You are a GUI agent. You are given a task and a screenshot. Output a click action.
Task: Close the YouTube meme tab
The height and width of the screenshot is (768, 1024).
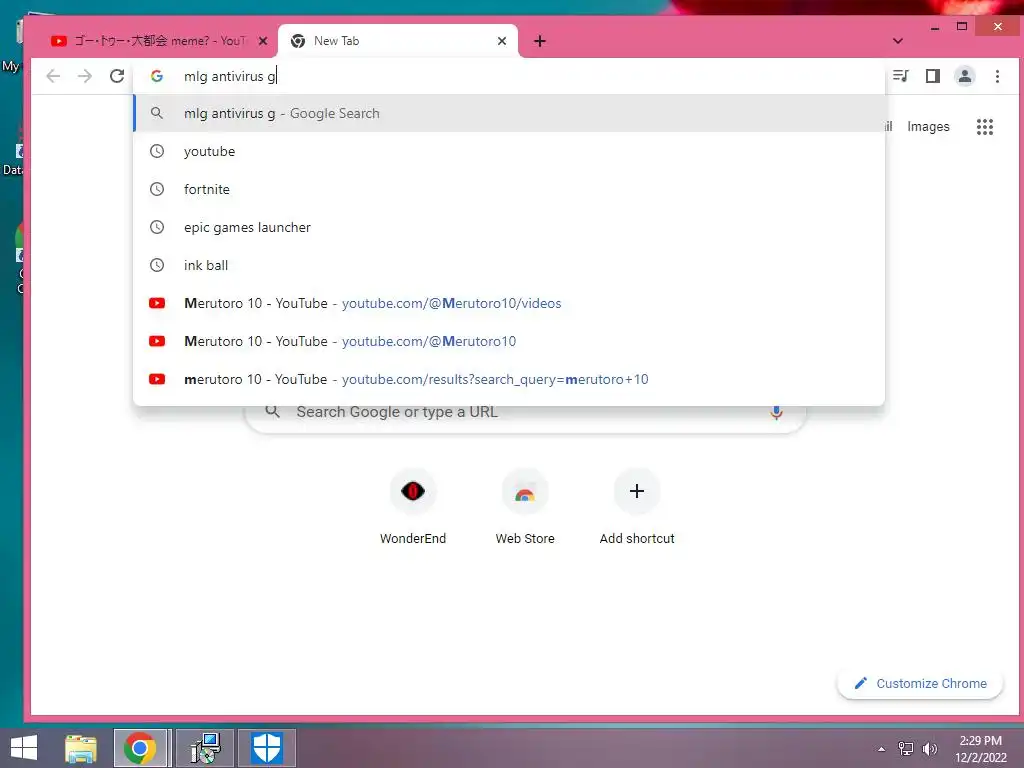click(263, 41)
